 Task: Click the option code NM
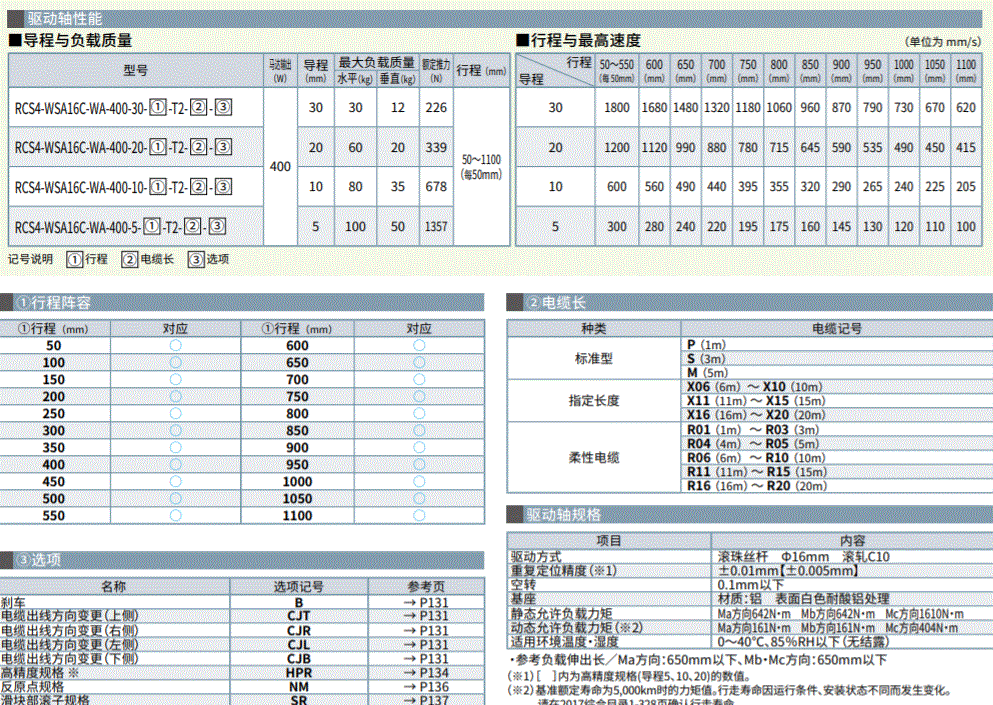click(299, 687)
